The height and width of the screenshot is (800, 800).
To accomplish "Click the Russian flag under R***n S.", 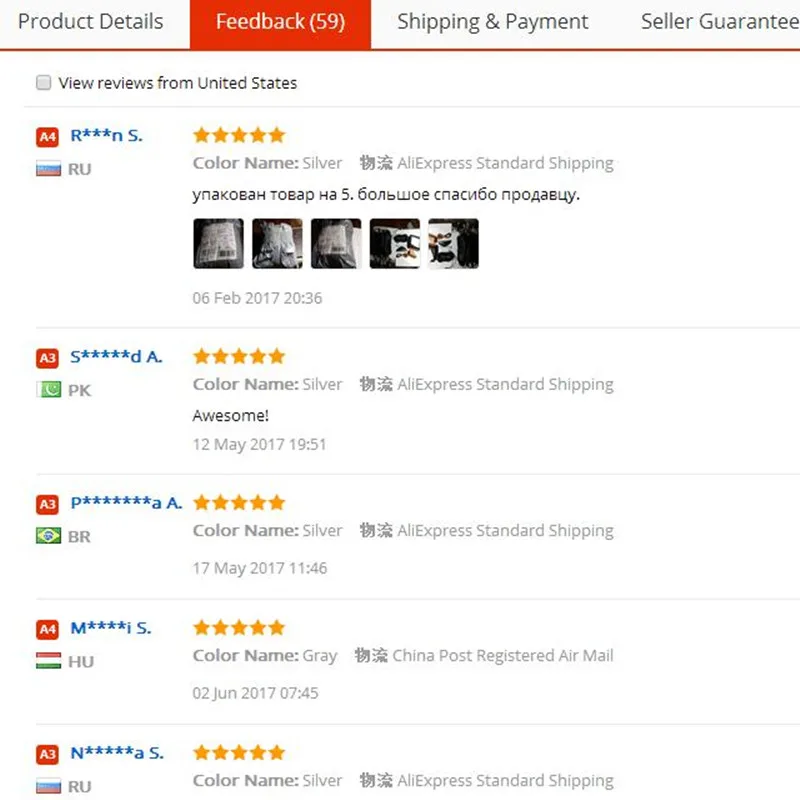I will point(48,169).
